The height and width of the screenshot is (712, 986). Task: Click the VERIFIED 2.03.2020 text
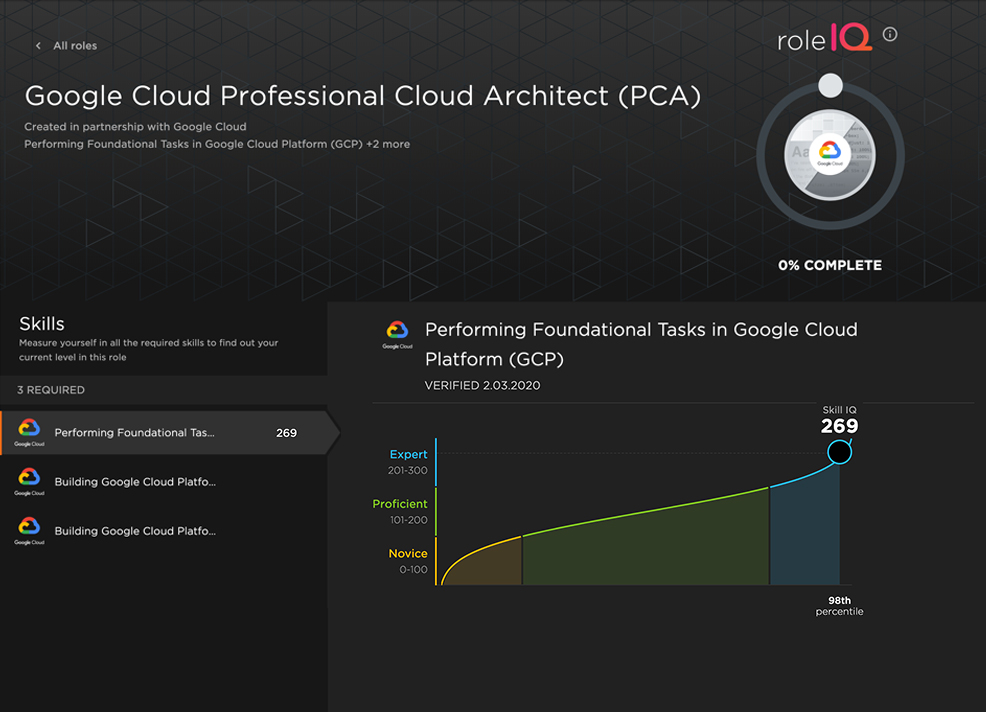[x=482, y=384]
